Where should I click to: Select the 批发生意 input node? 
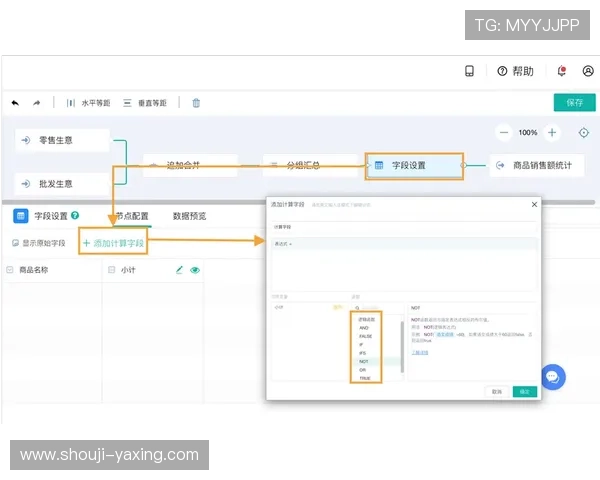point(62,184)
